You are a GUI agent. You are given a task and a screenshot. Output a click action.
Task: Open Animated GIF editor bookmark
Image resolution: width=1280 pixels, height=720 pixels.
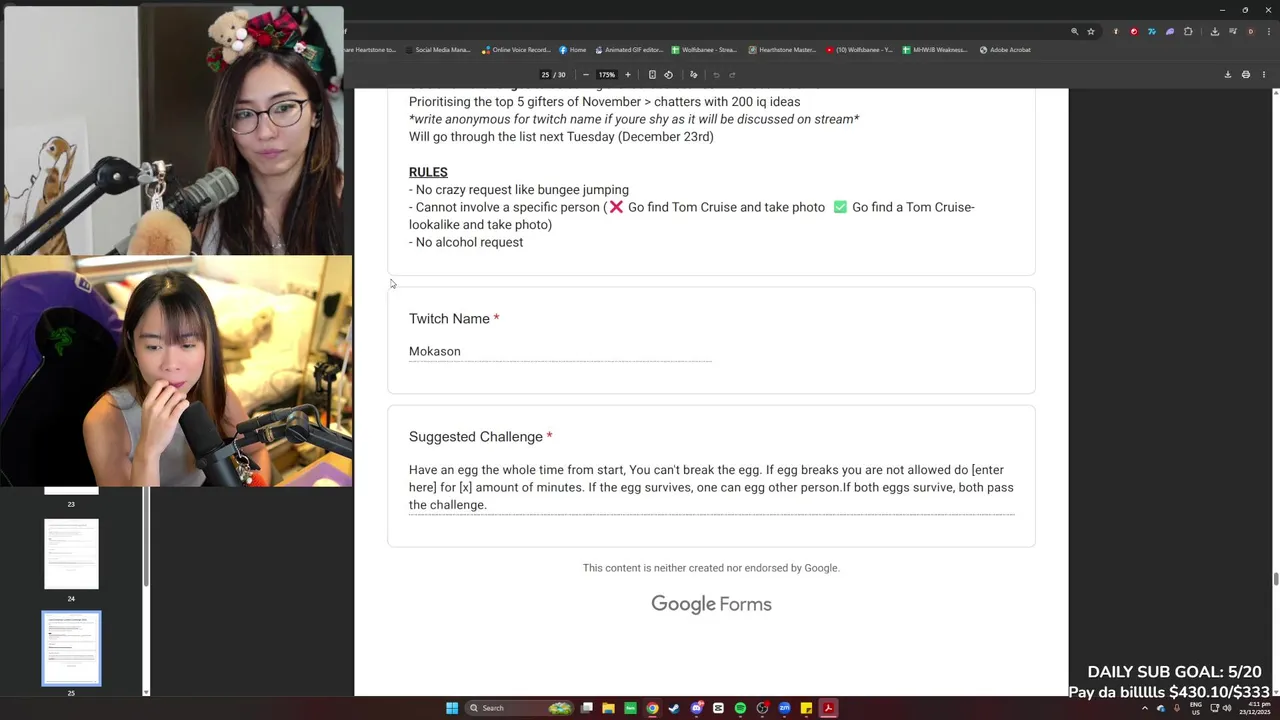click(629, 50)
